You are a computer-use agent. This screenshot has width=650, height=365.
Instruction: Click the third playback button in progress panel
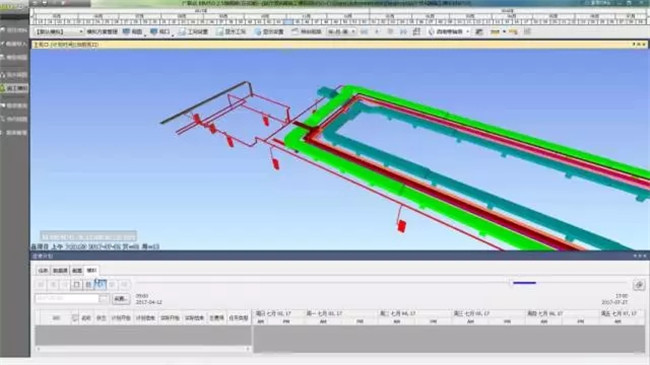65,285
